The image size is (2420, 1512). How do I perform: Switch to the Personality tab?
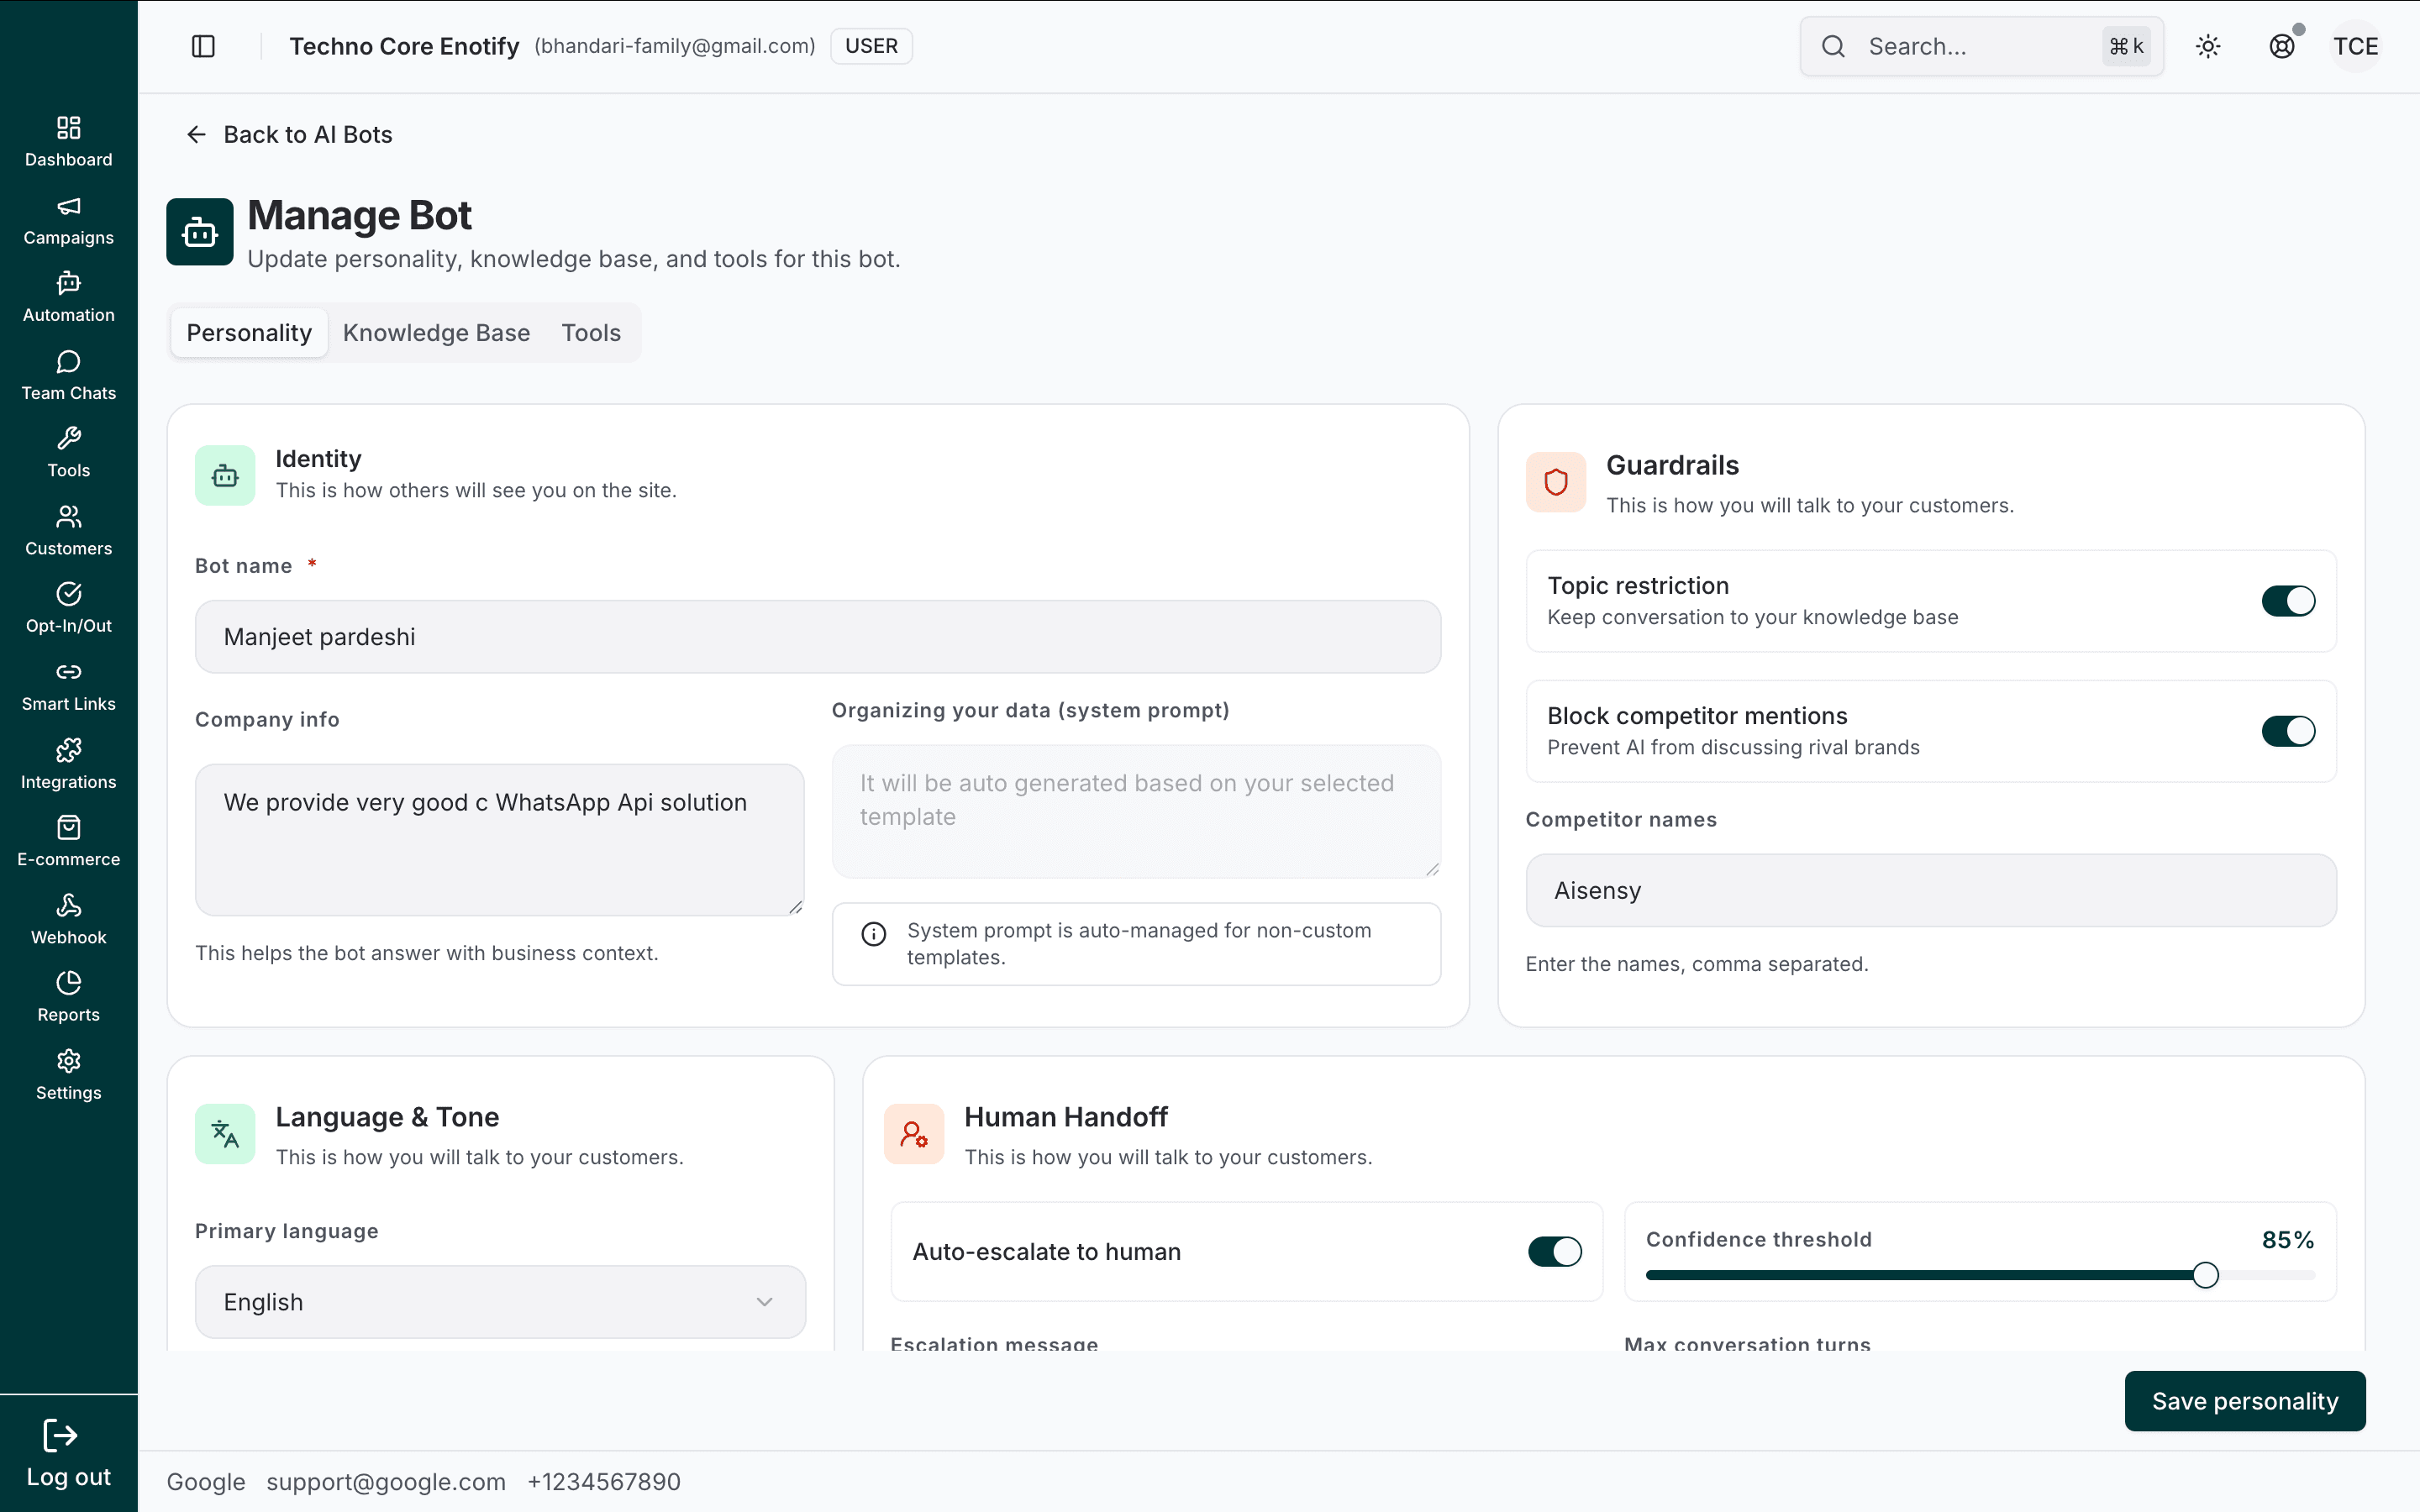249,333
